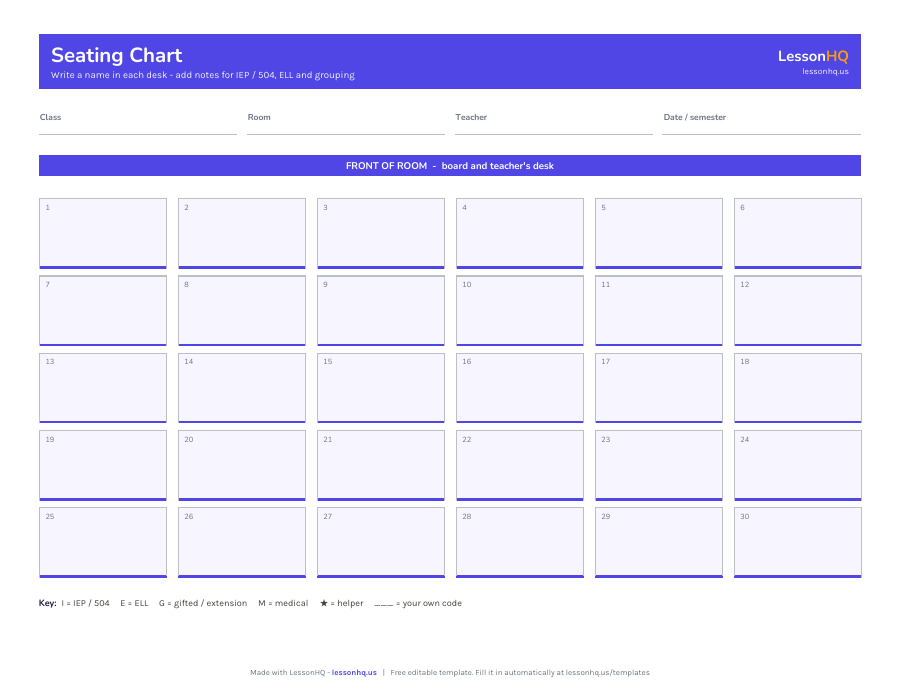Select desk 11
The image size is (900, 696).
[658, 310]
